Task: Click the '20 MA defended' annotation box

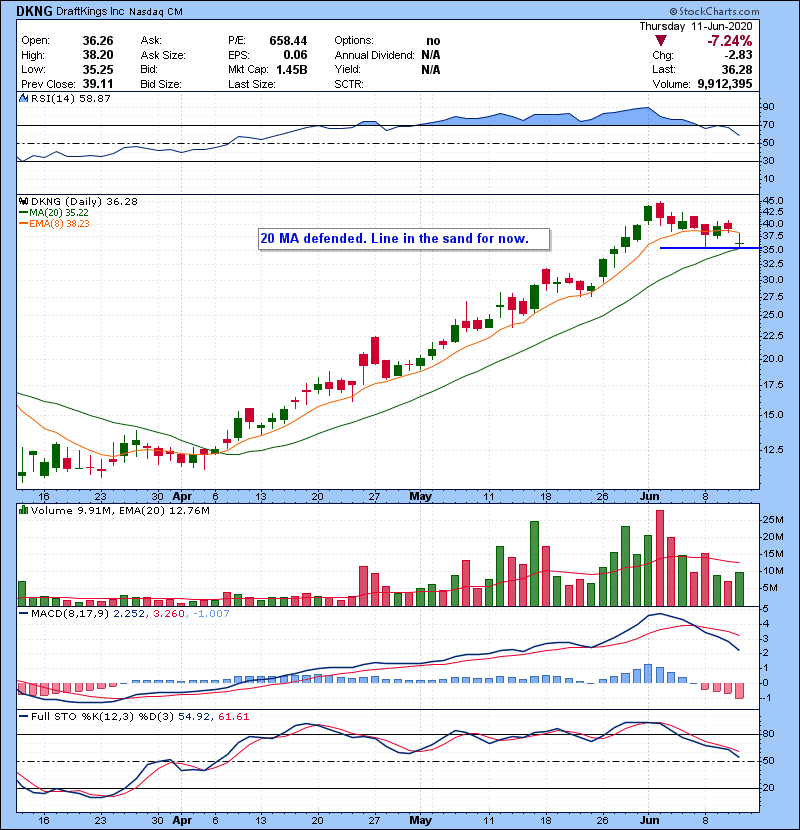Action: pyautogui.click(x=404, y=239)
